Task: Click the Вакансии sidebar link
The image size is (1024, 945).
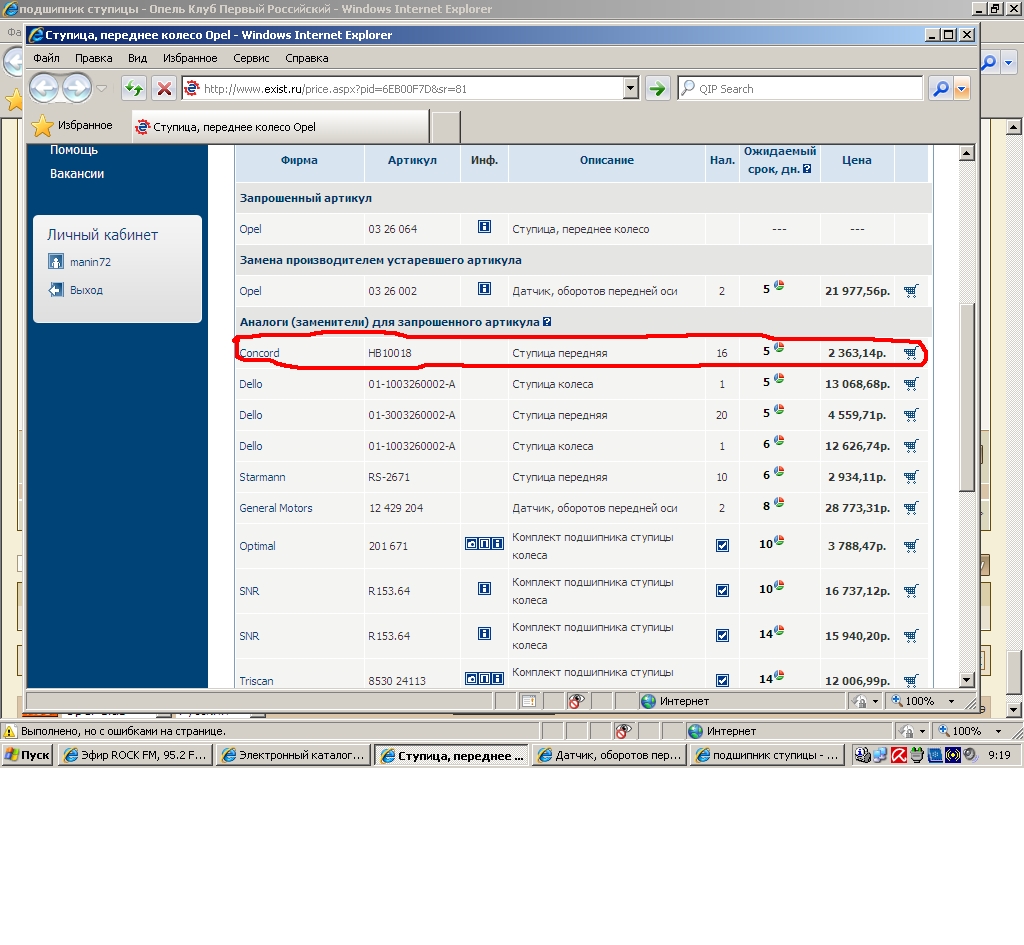Action: point(77,174)
